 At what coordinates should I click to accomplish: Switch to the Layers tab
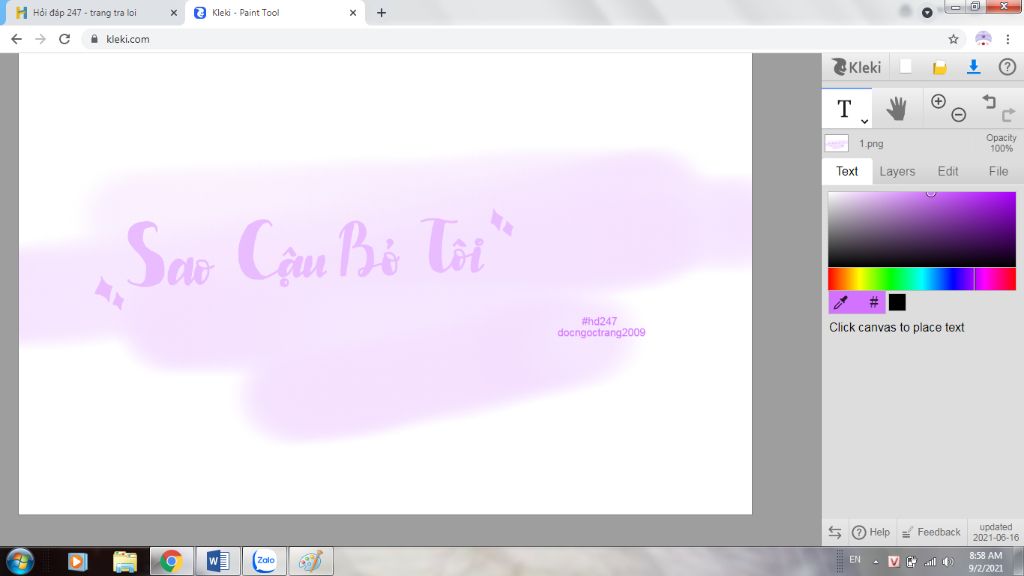pyautogui.click(x=897, y=171)
